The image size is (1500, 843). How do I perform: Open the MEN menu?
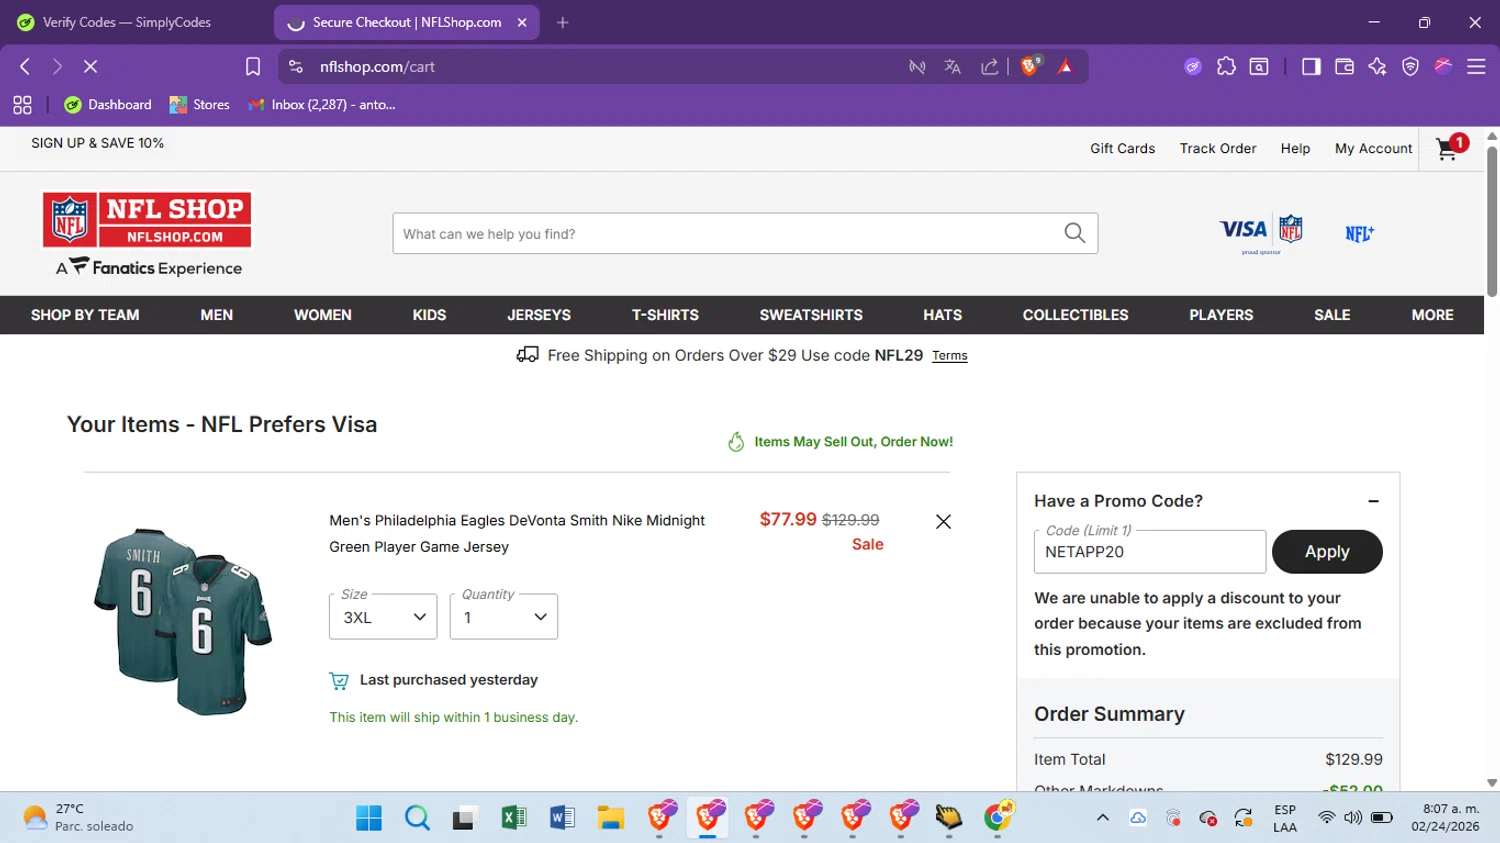point(216,315)
